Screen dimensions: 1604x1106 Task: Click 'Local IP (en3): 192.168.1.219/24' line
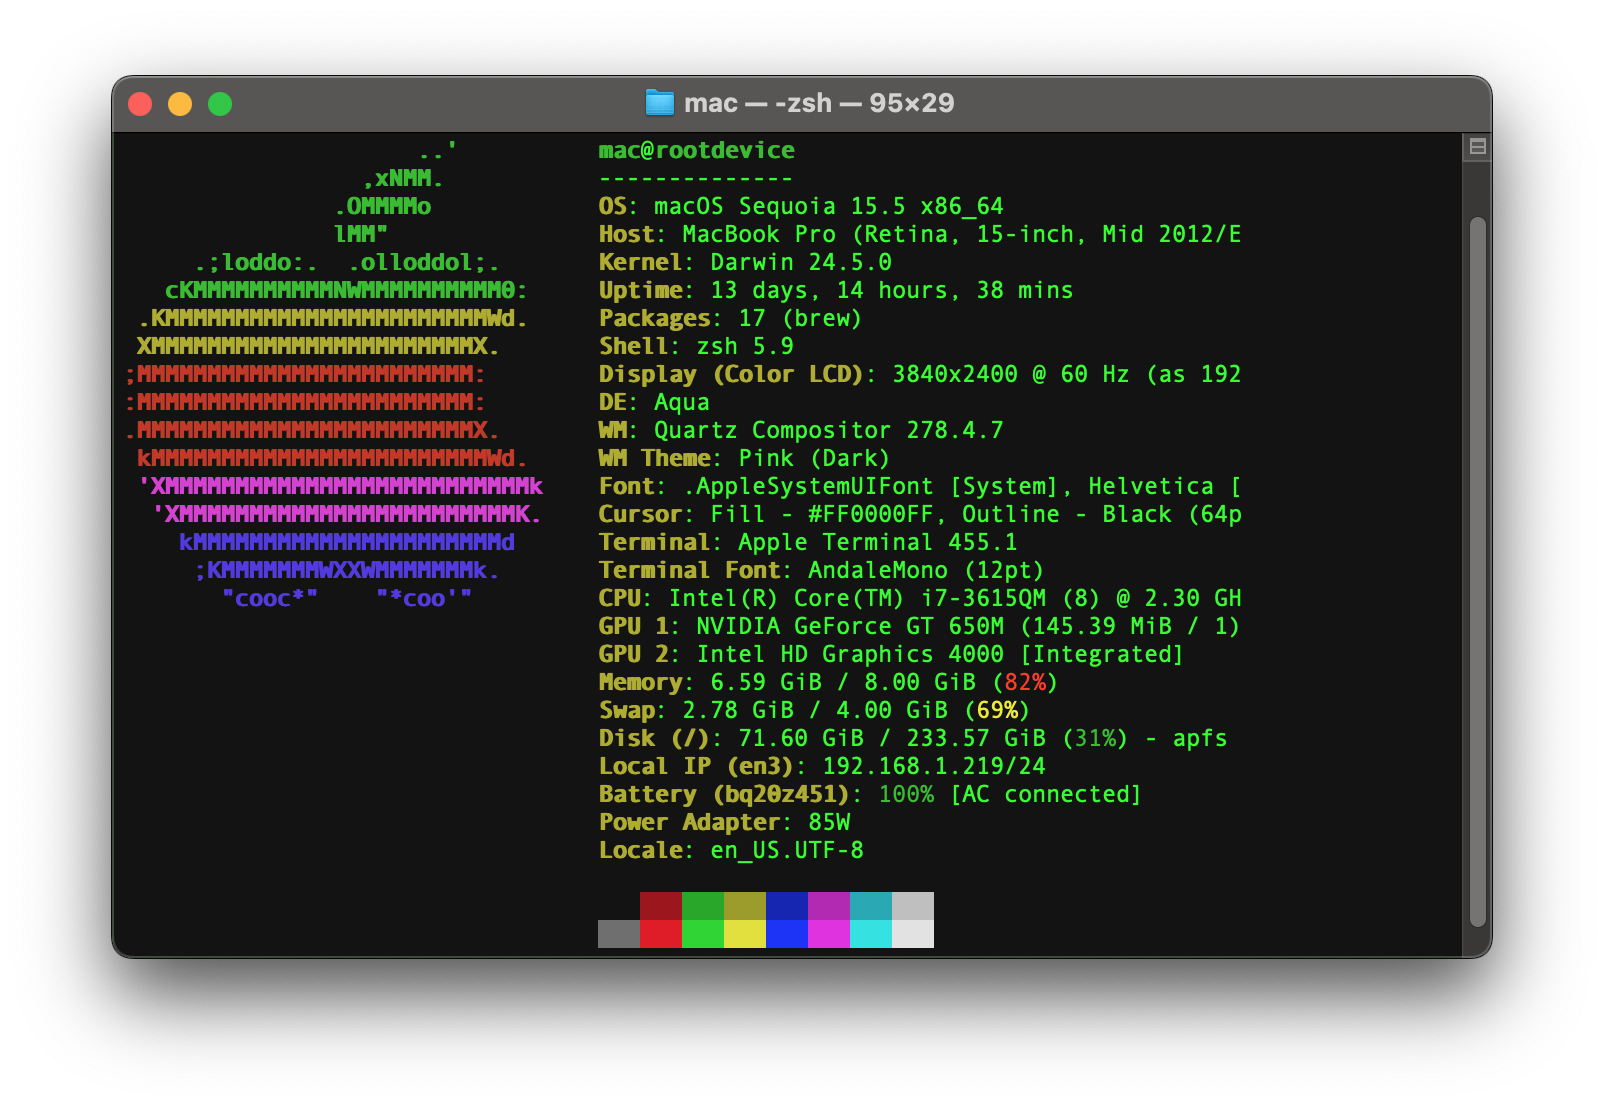pos(822,766)
